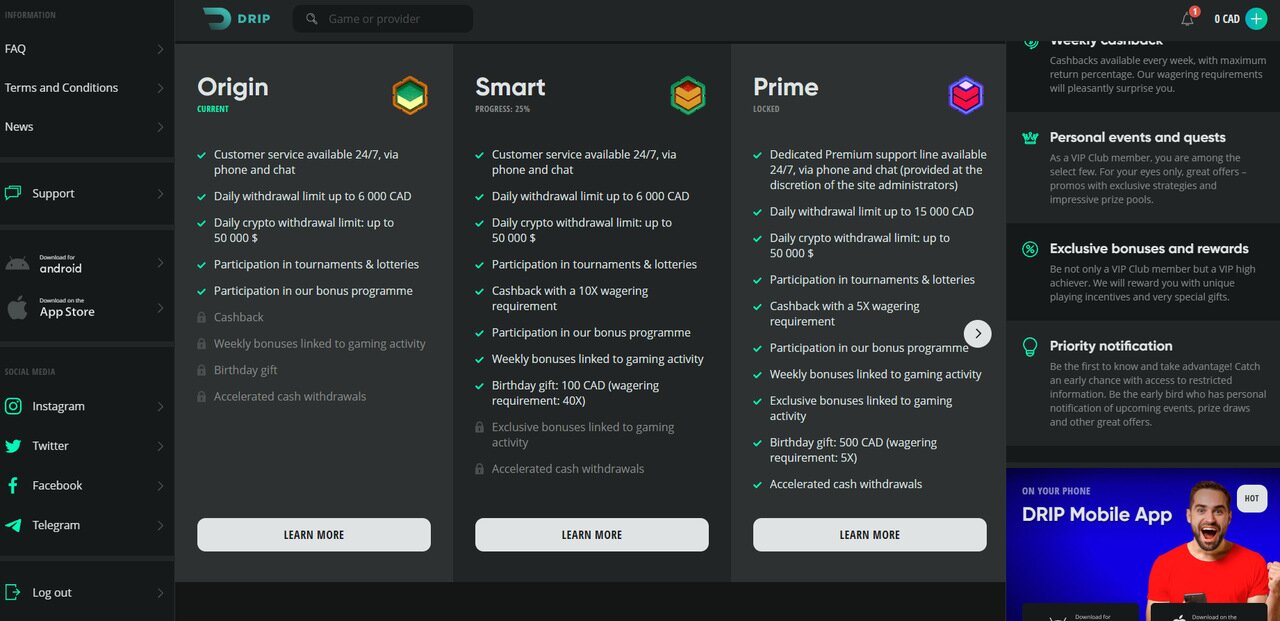The image size is (1280, 621).
Task: Click the Log out icon
Action: (x=14, y=592)
